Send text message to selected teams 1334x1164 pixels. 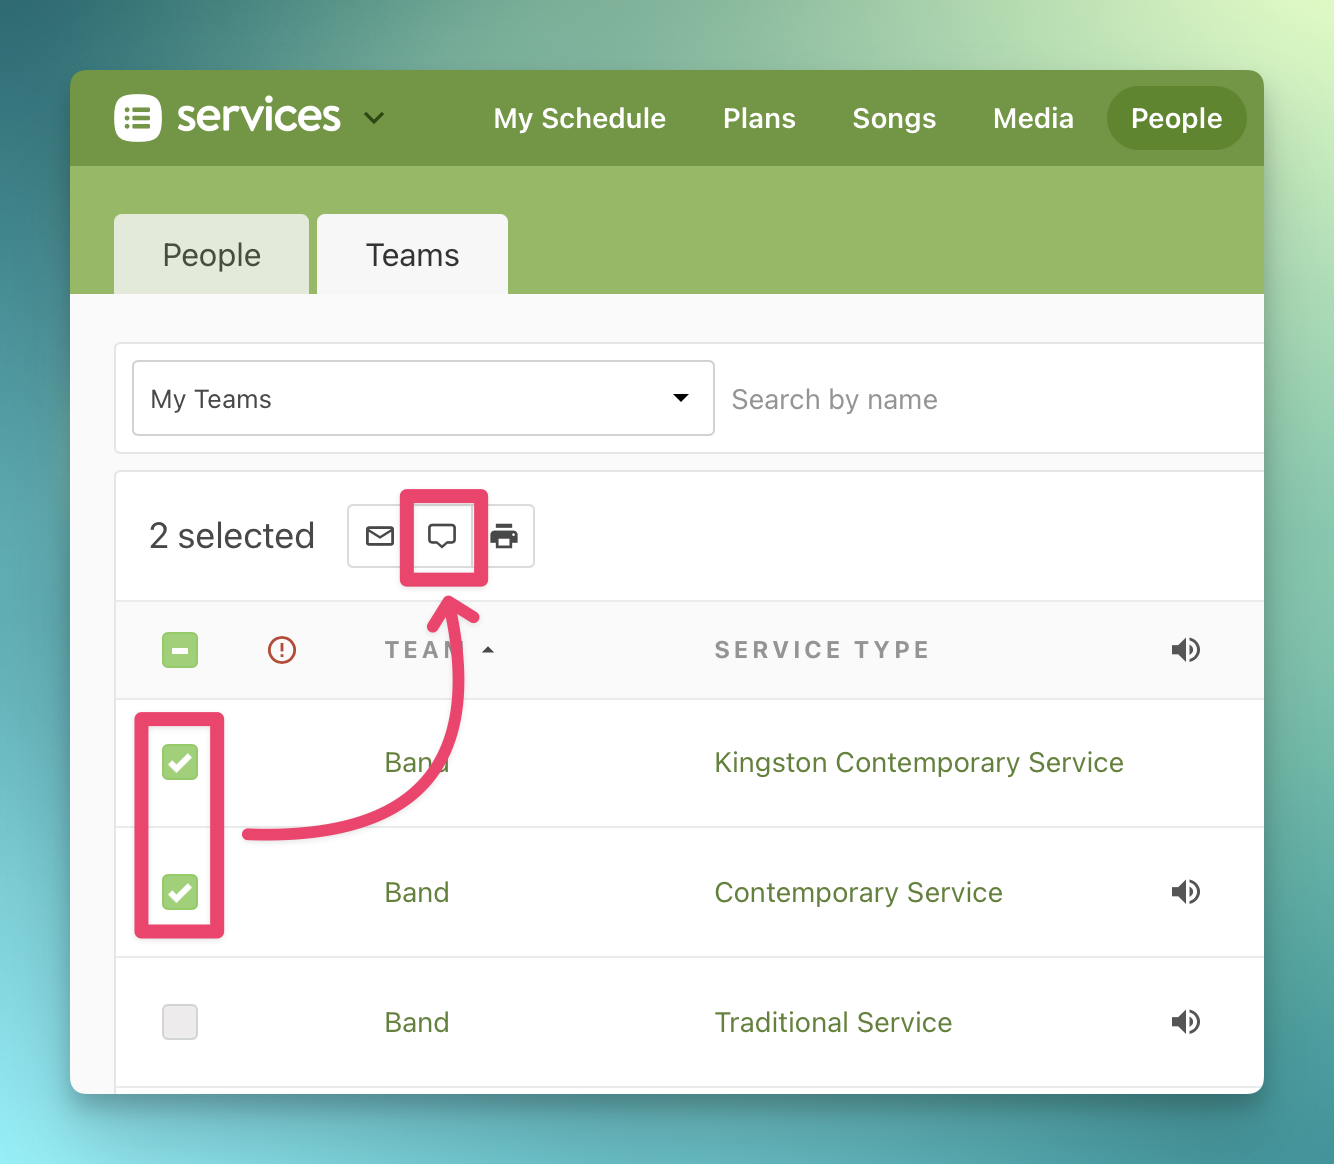442,536
